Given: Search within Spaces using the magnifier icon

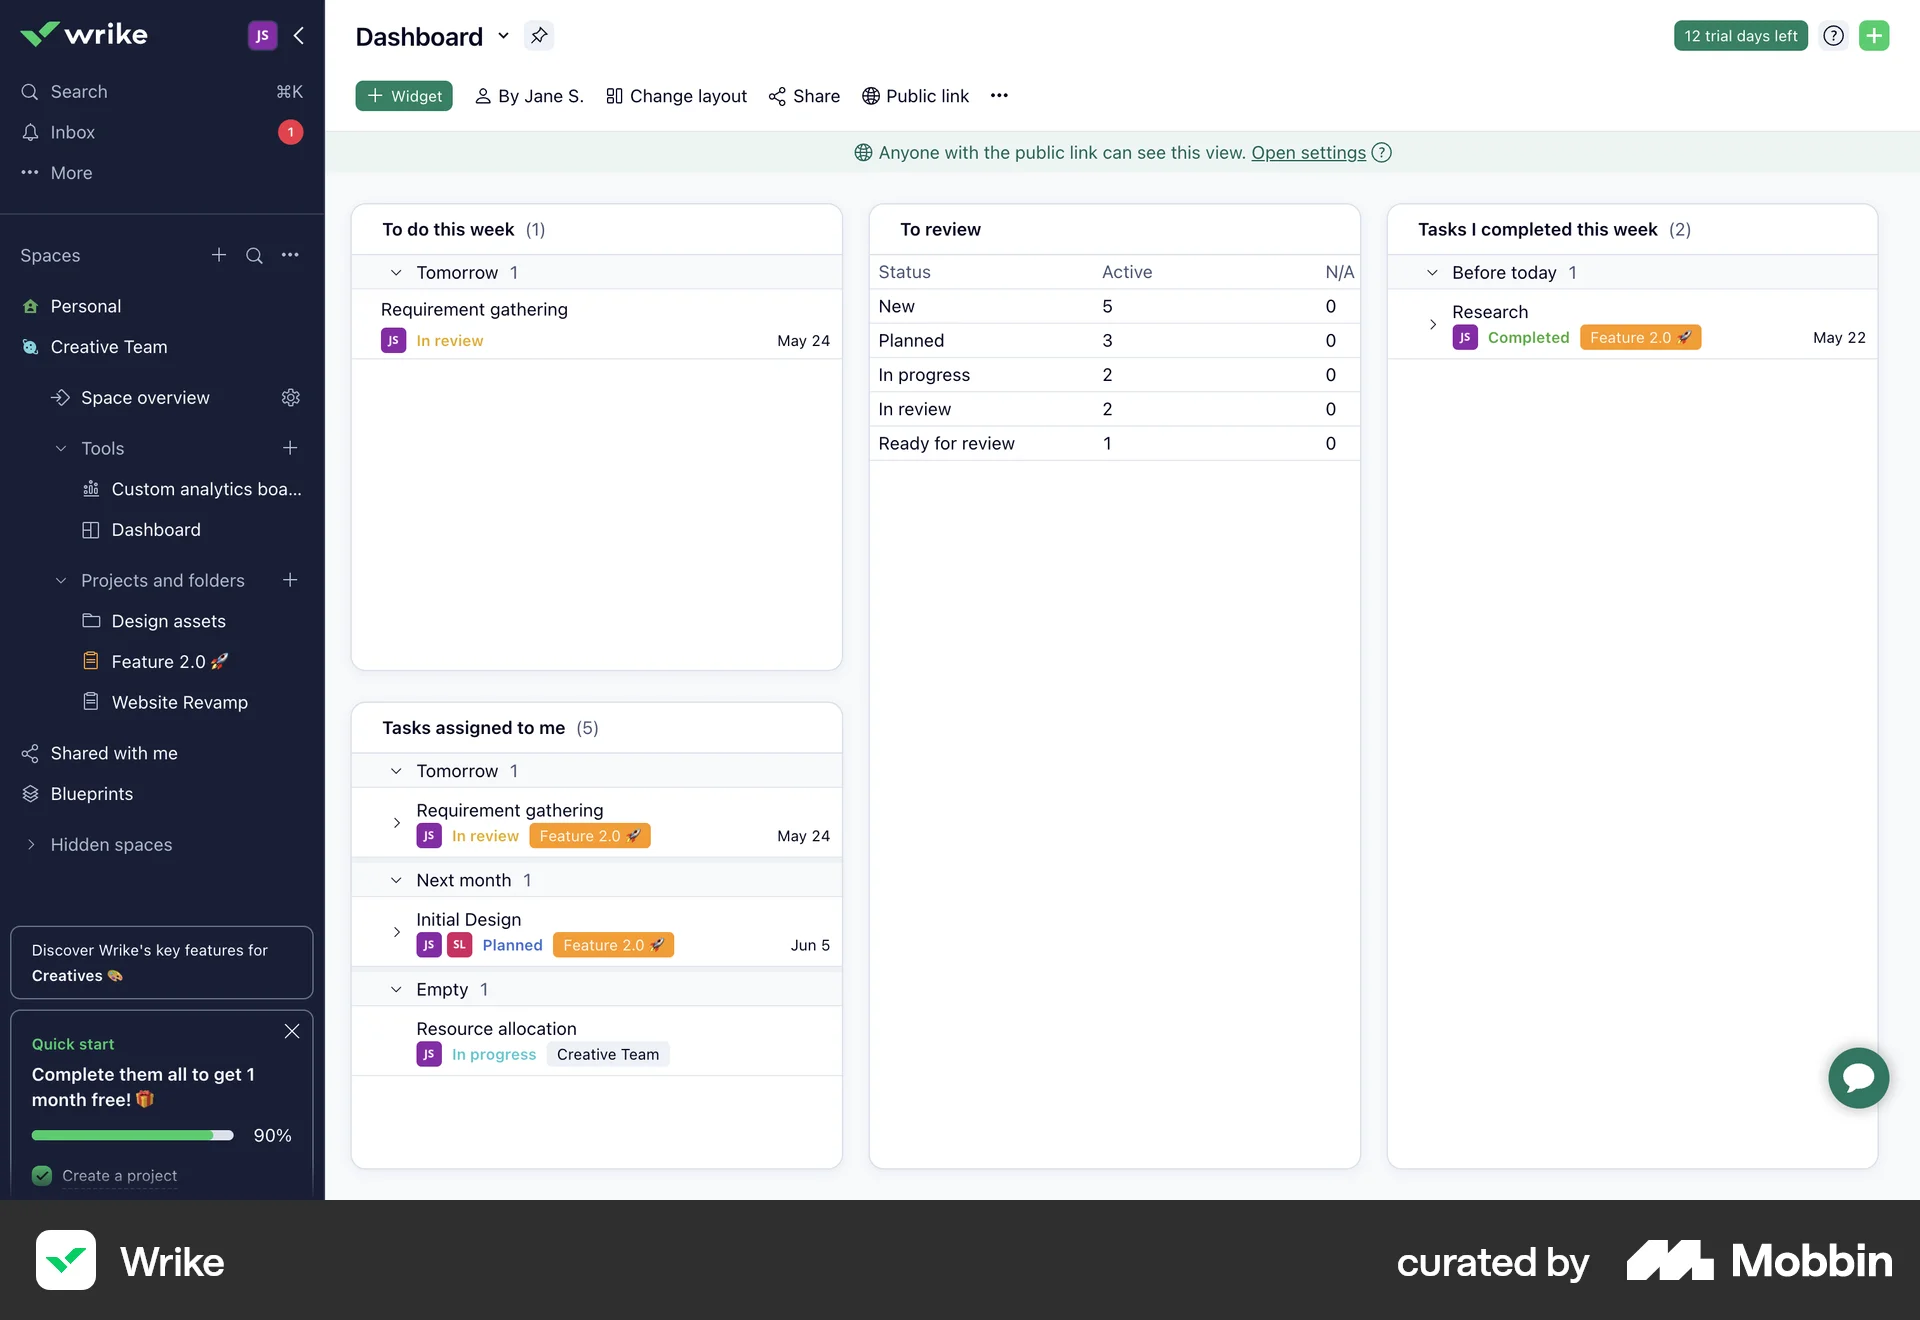Looking at the screenshot, I should coord(254,256).
